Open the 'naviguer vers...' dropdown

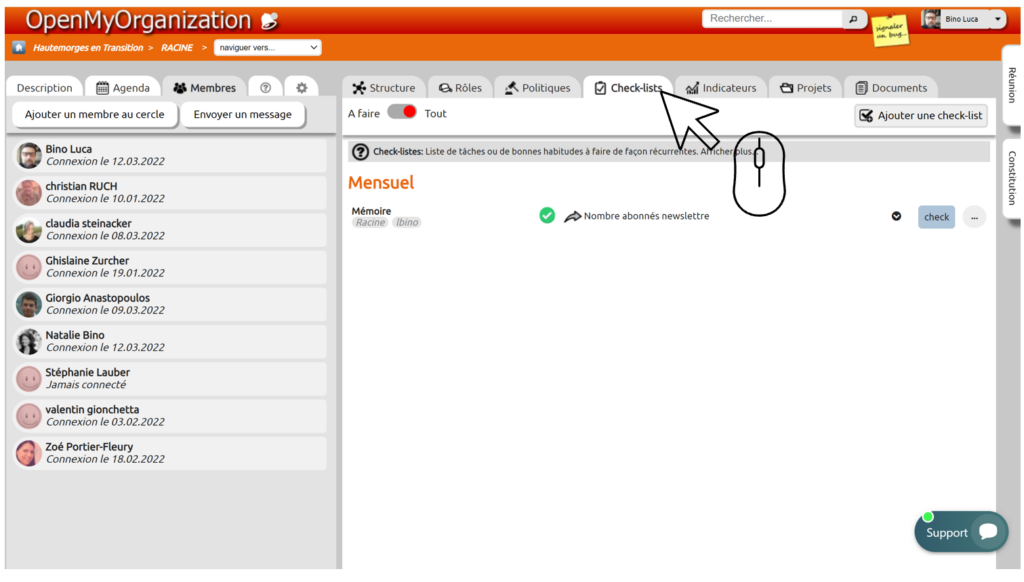[x=268, y=48]
